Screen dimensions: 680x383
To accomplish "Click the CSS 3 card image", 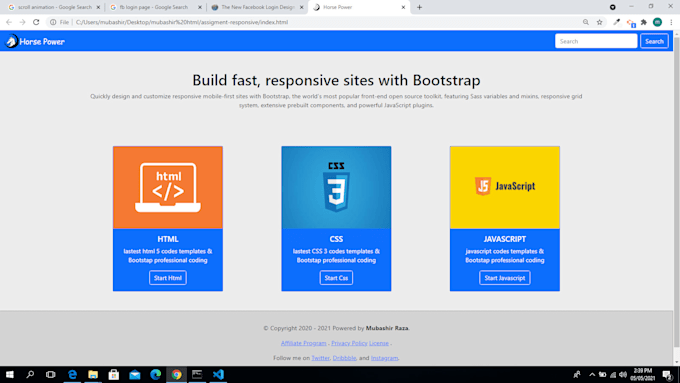I will (x=336, y=187).
